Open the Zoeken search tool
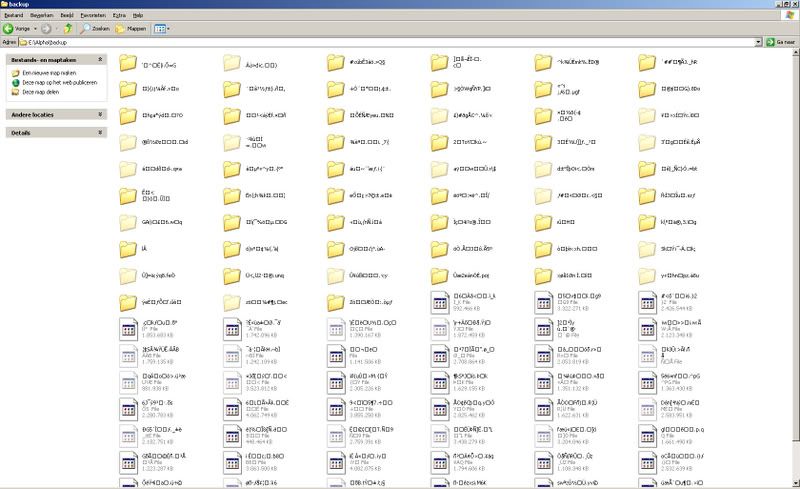The height and width of the screenshot is (489, 800). click(x=94, y=29)
